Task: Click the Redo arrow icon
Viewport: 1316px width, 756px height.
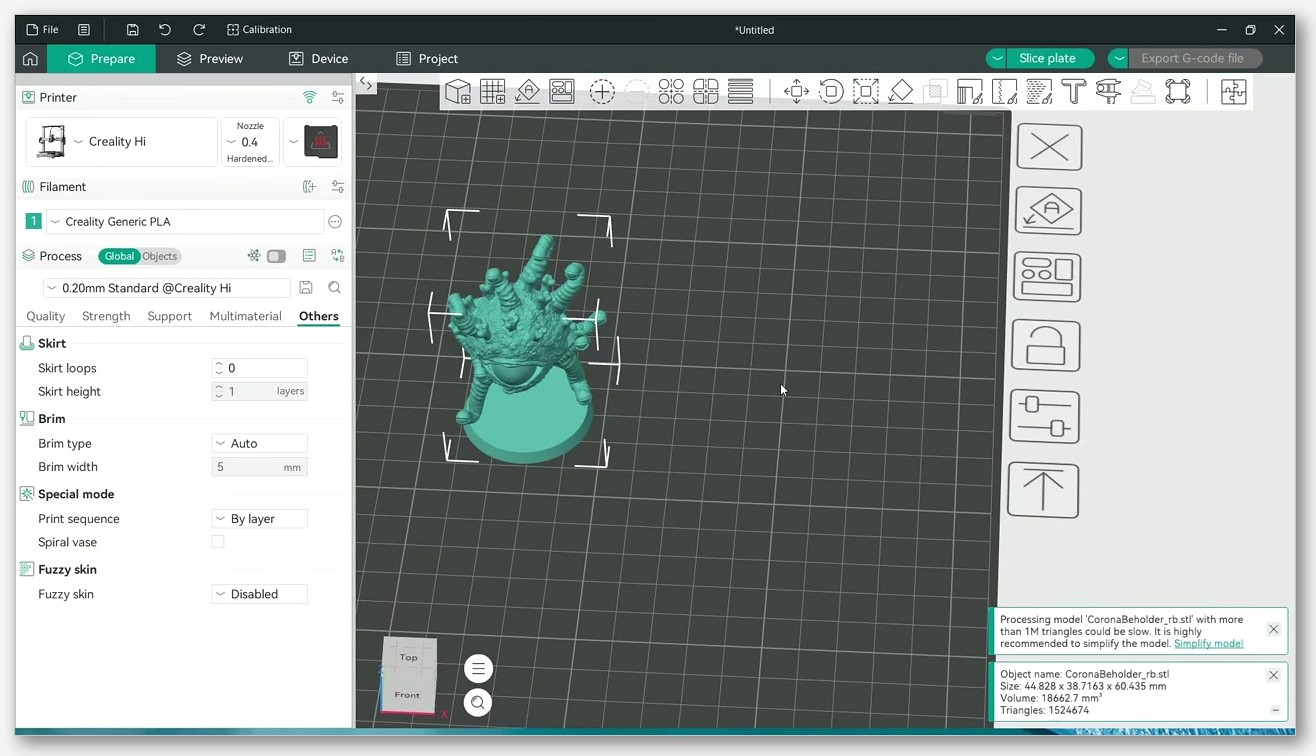Action: pos(199,29)
